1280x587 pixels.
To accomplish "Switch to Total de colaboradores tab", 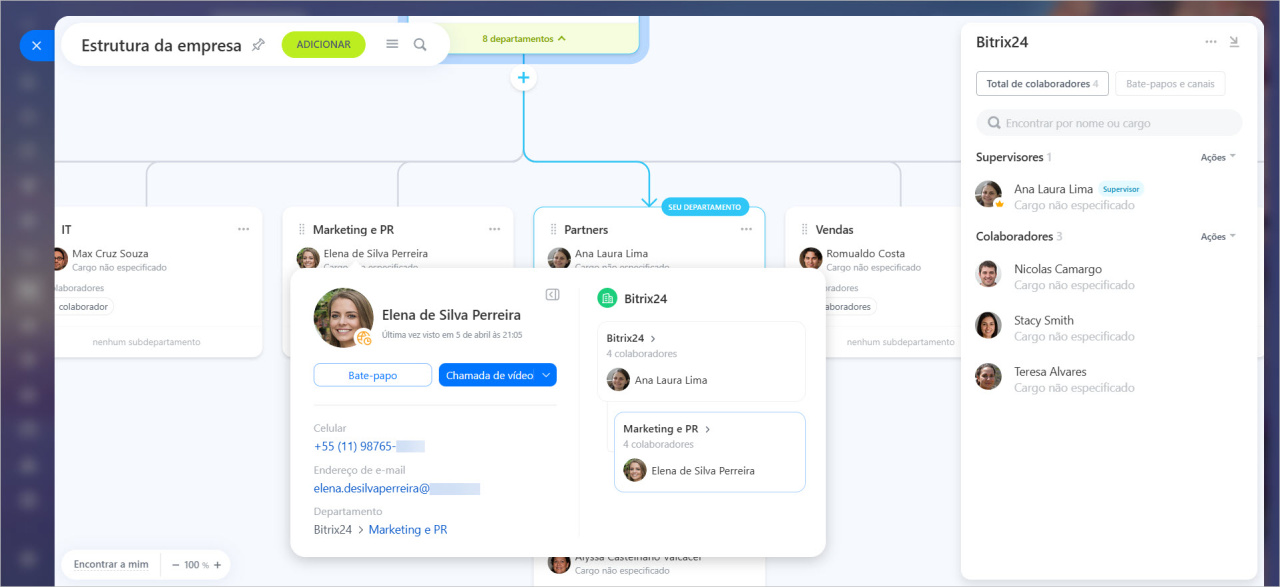I will (1042, 84).
